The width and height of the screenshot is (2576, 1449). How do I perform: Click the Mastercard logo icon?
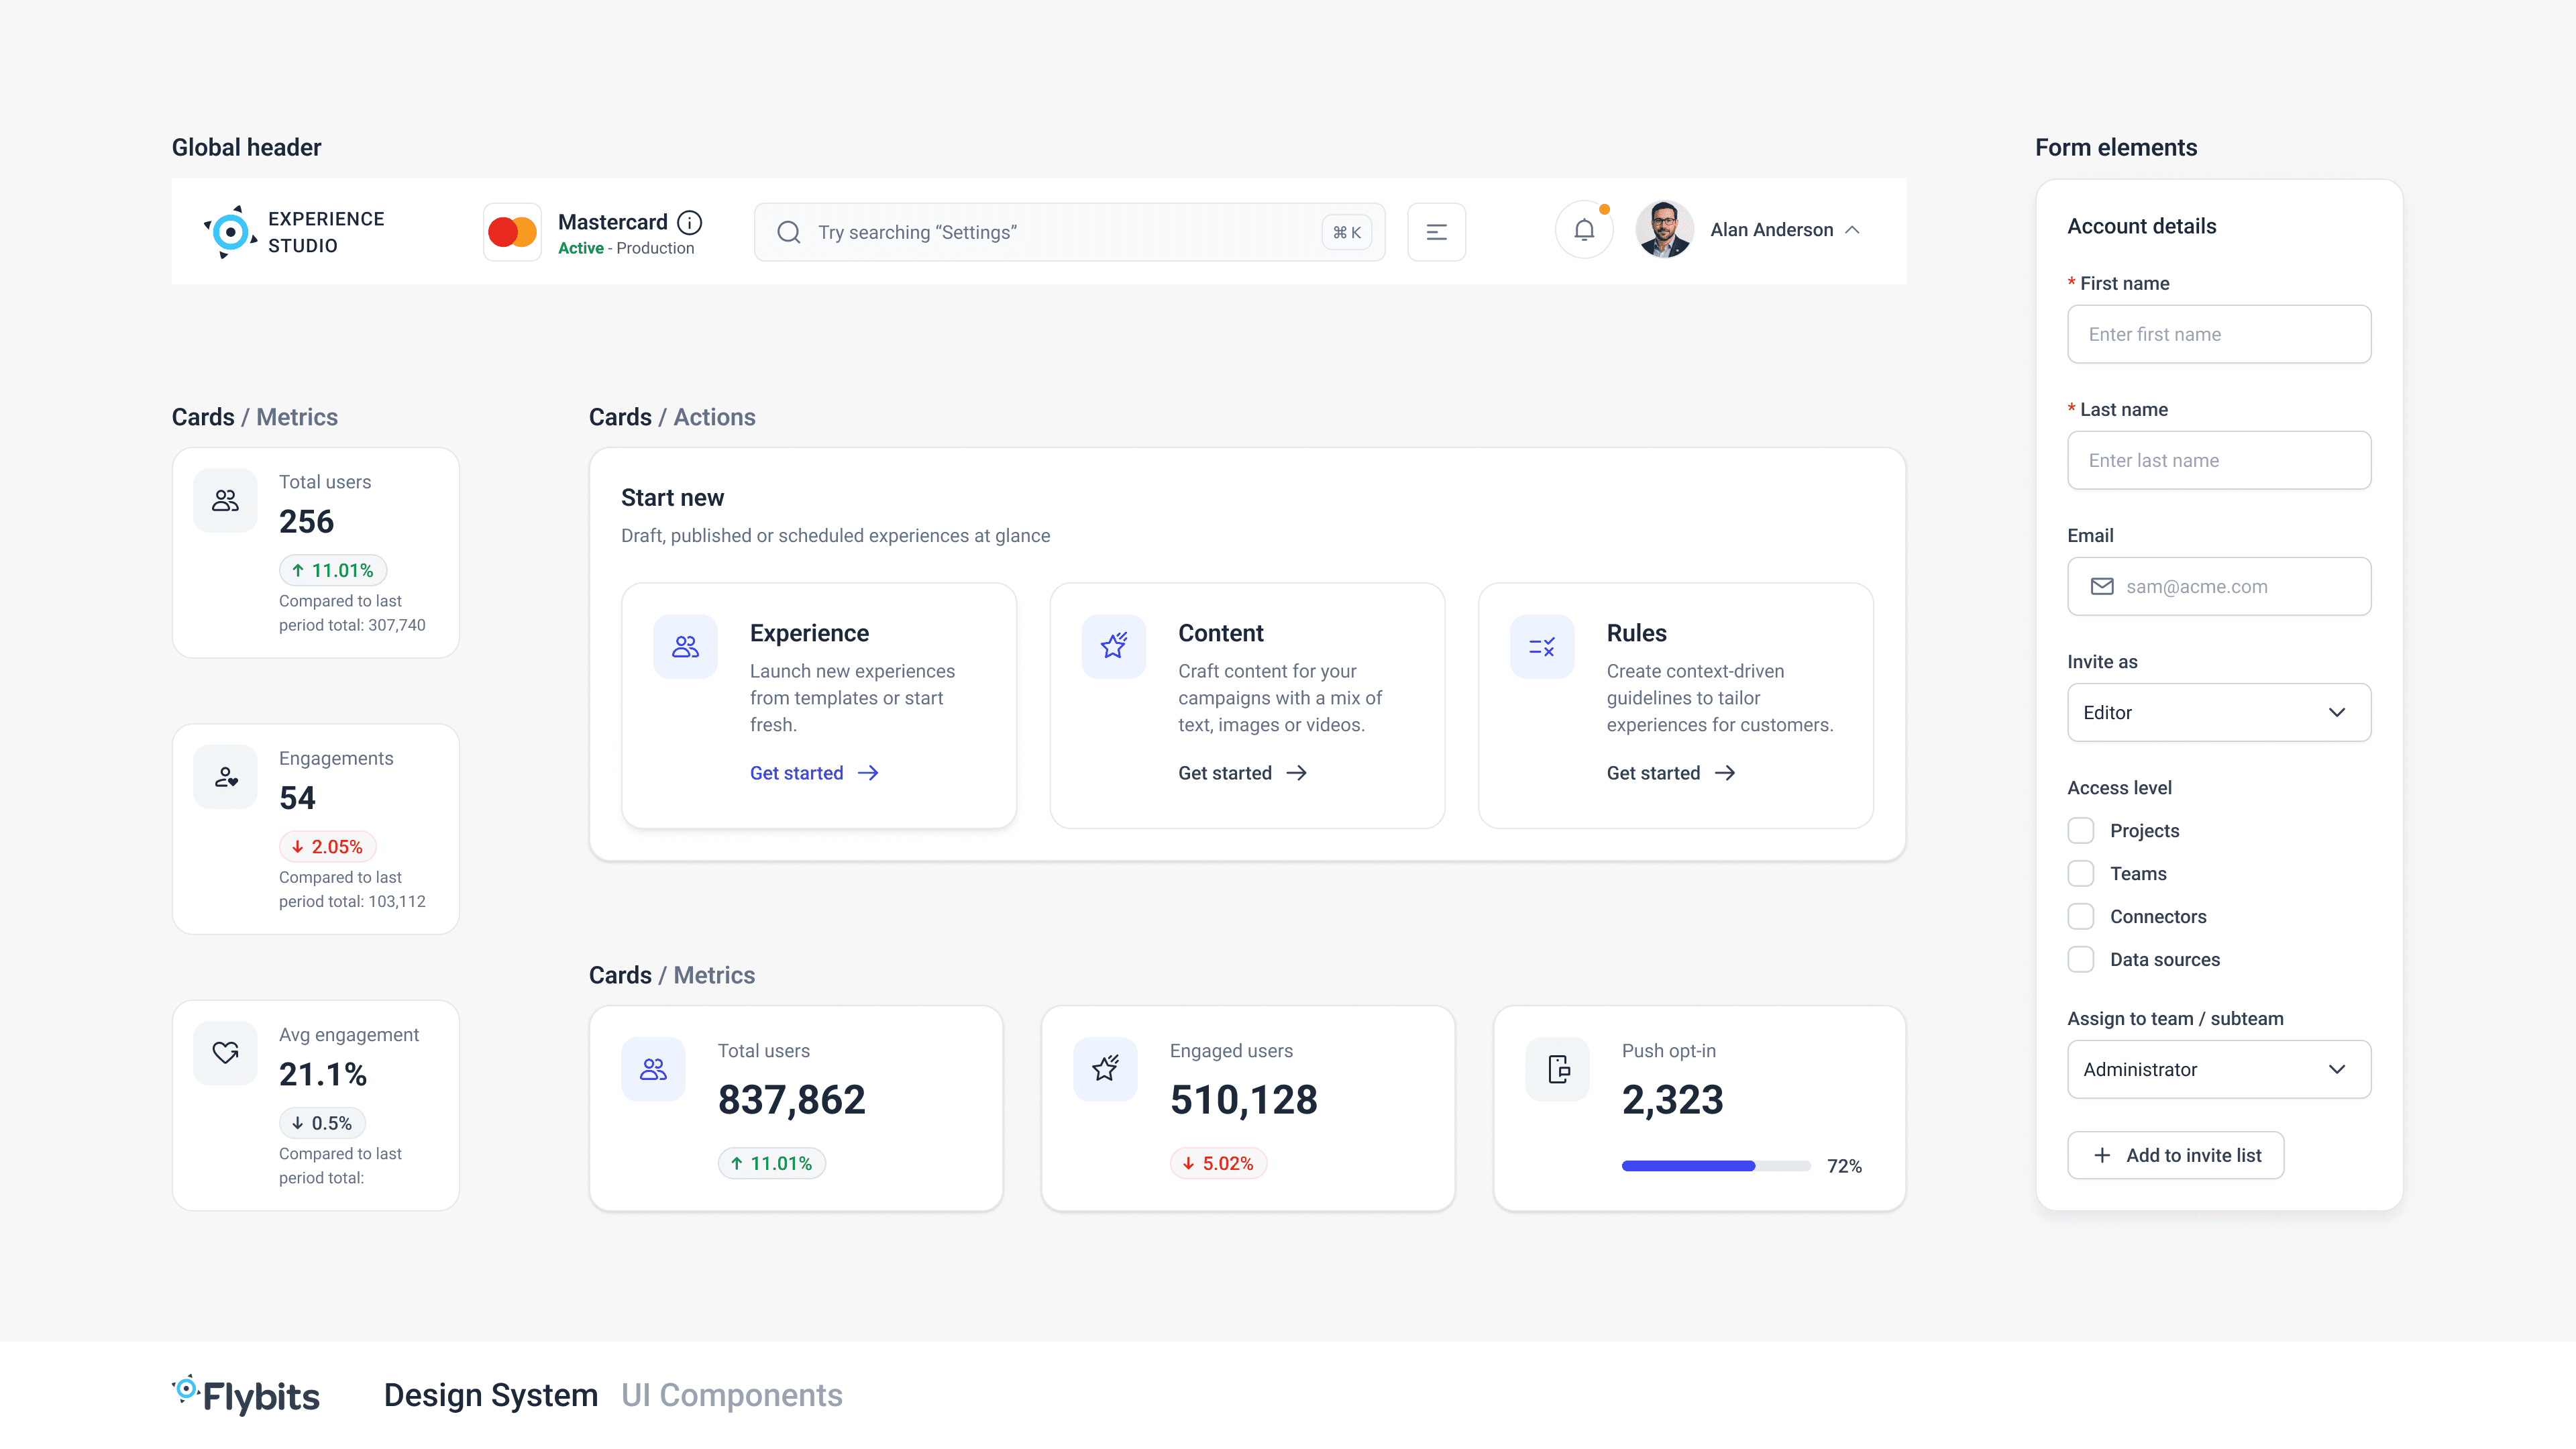tap(512, 232)
